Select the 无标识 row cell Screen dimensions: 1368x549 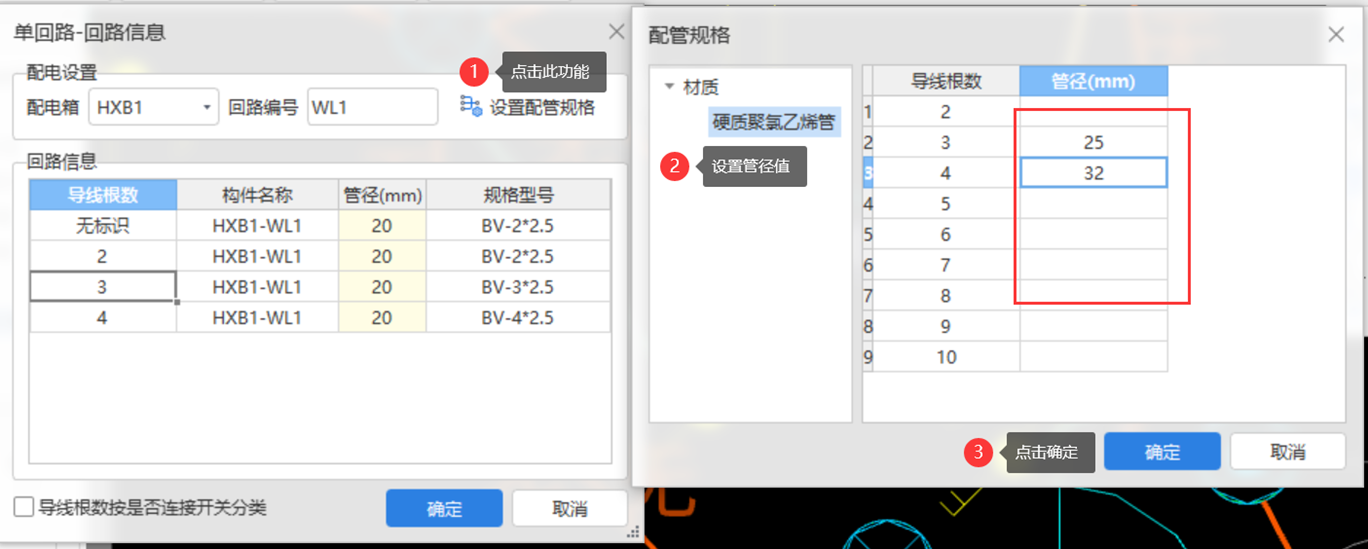(103, 226)
